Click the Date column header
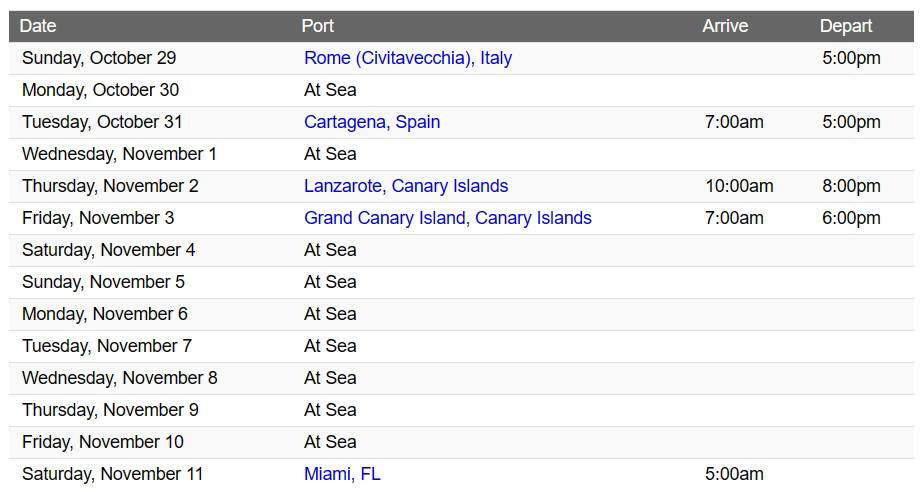 coord(38,26)
